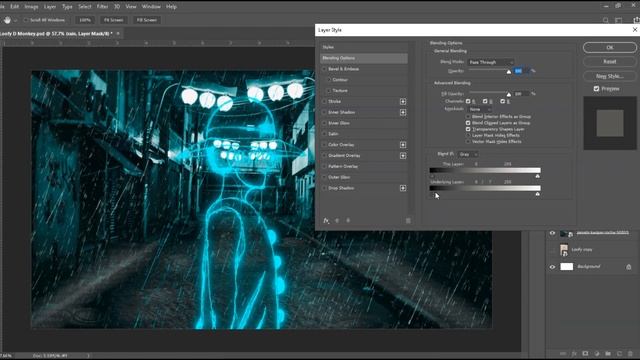640x360 pixels.
Task: Open the Blend Mode Pass Through dropdown
Action: (491, 62)
